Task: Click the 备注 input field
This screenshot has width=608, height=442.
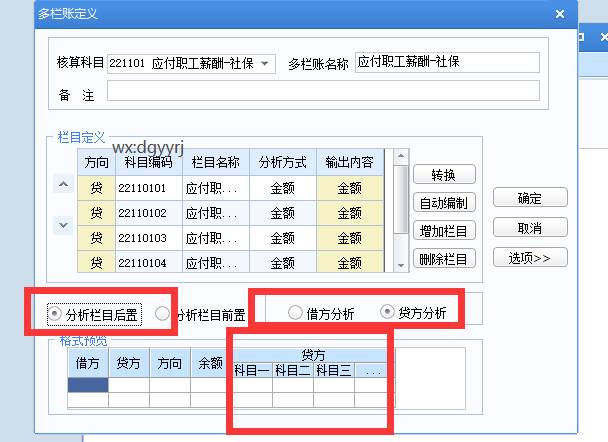Action: tap(323, 91)
